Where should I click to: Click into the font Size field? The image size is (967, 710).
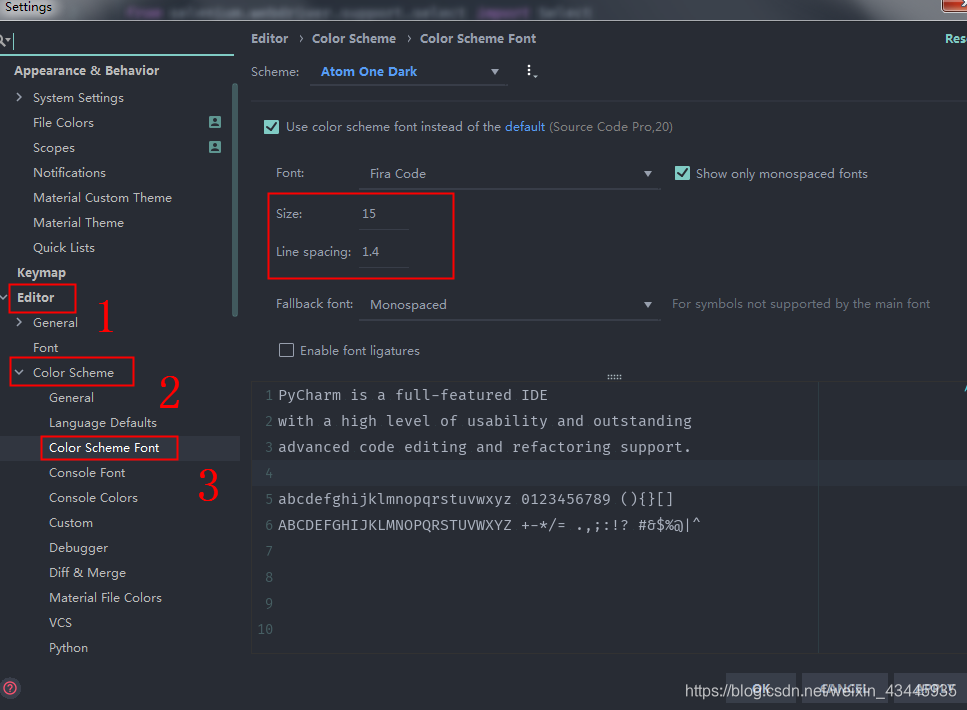384,214
